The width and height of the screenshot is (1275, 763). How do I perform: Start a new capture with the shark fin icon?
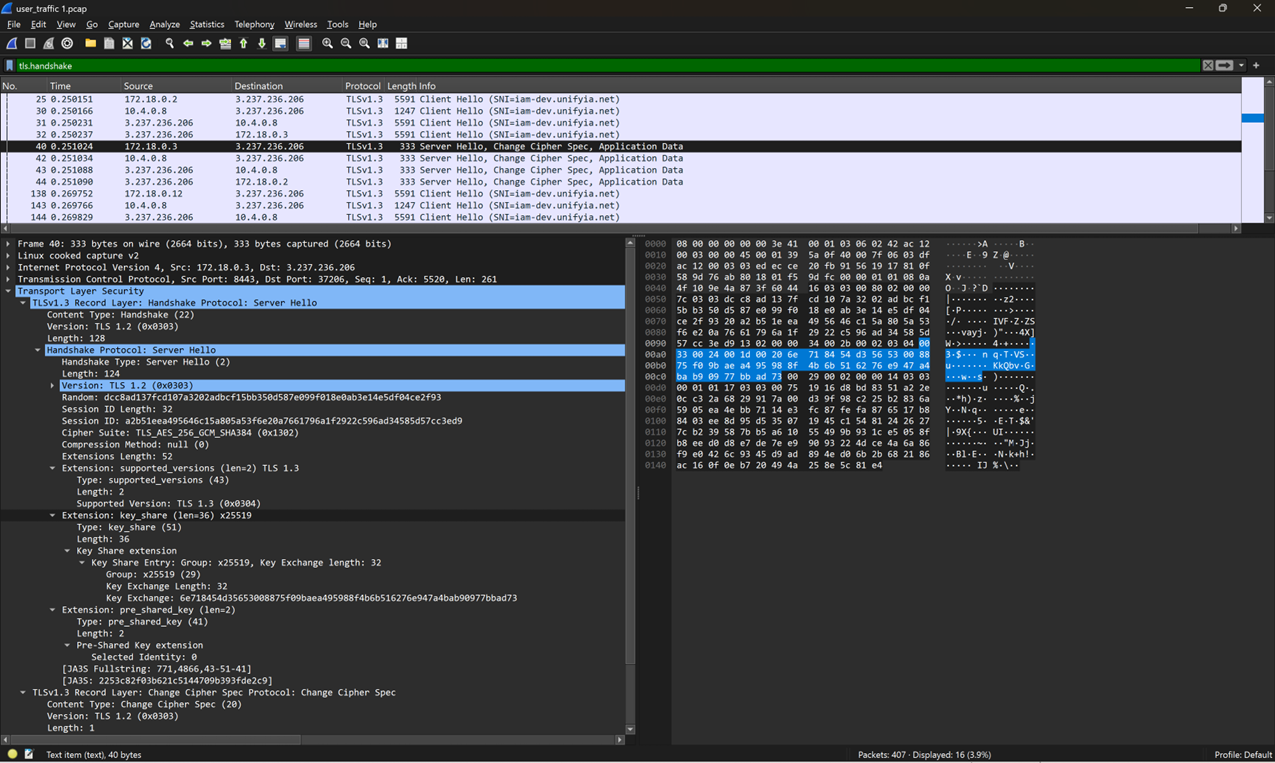pos(11,43)
